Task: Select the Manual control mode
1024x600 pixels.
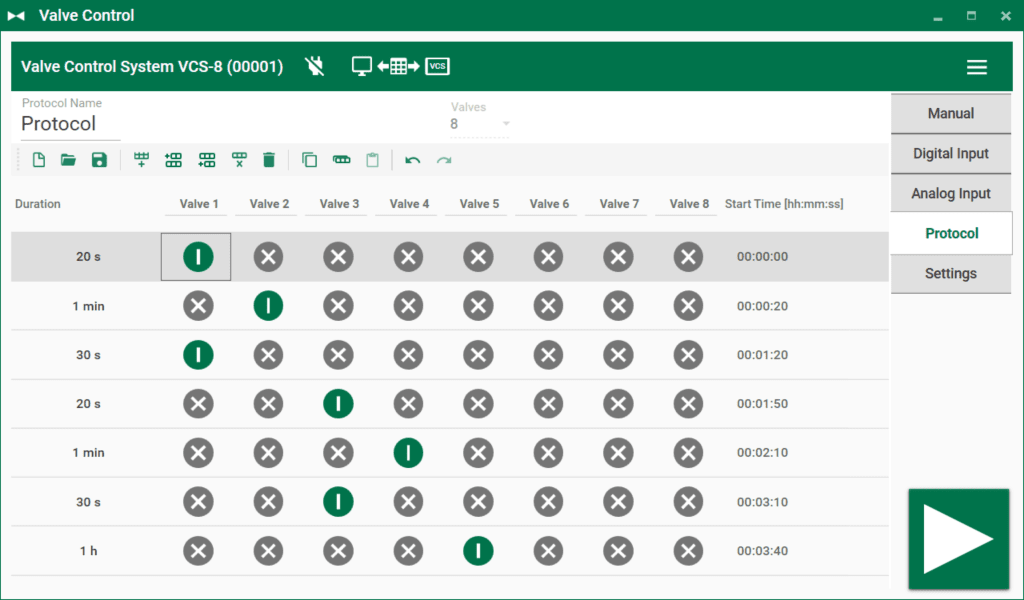Action: tap(950, 113)
